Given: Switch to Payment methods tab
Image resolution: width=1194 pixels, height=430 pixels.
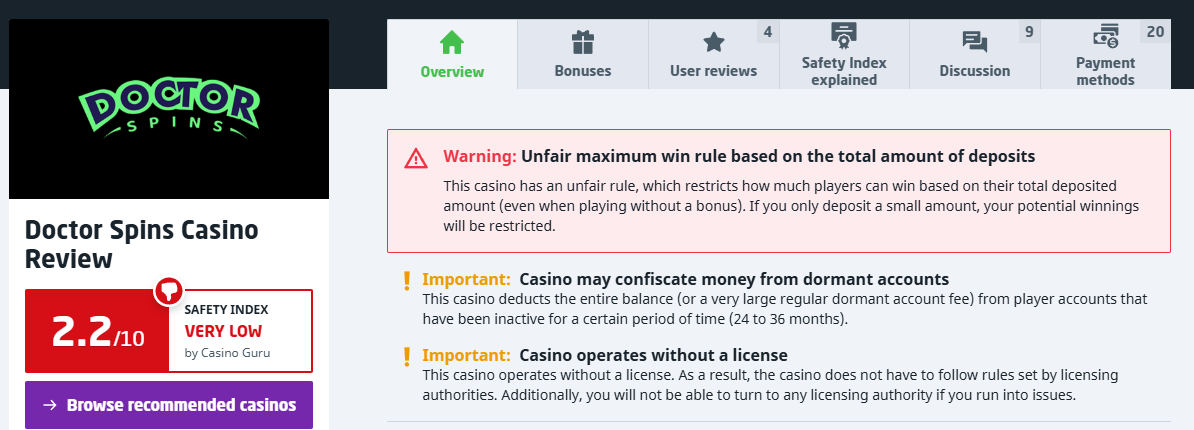Looking at the screenshot, I should tap(1105, 71).
